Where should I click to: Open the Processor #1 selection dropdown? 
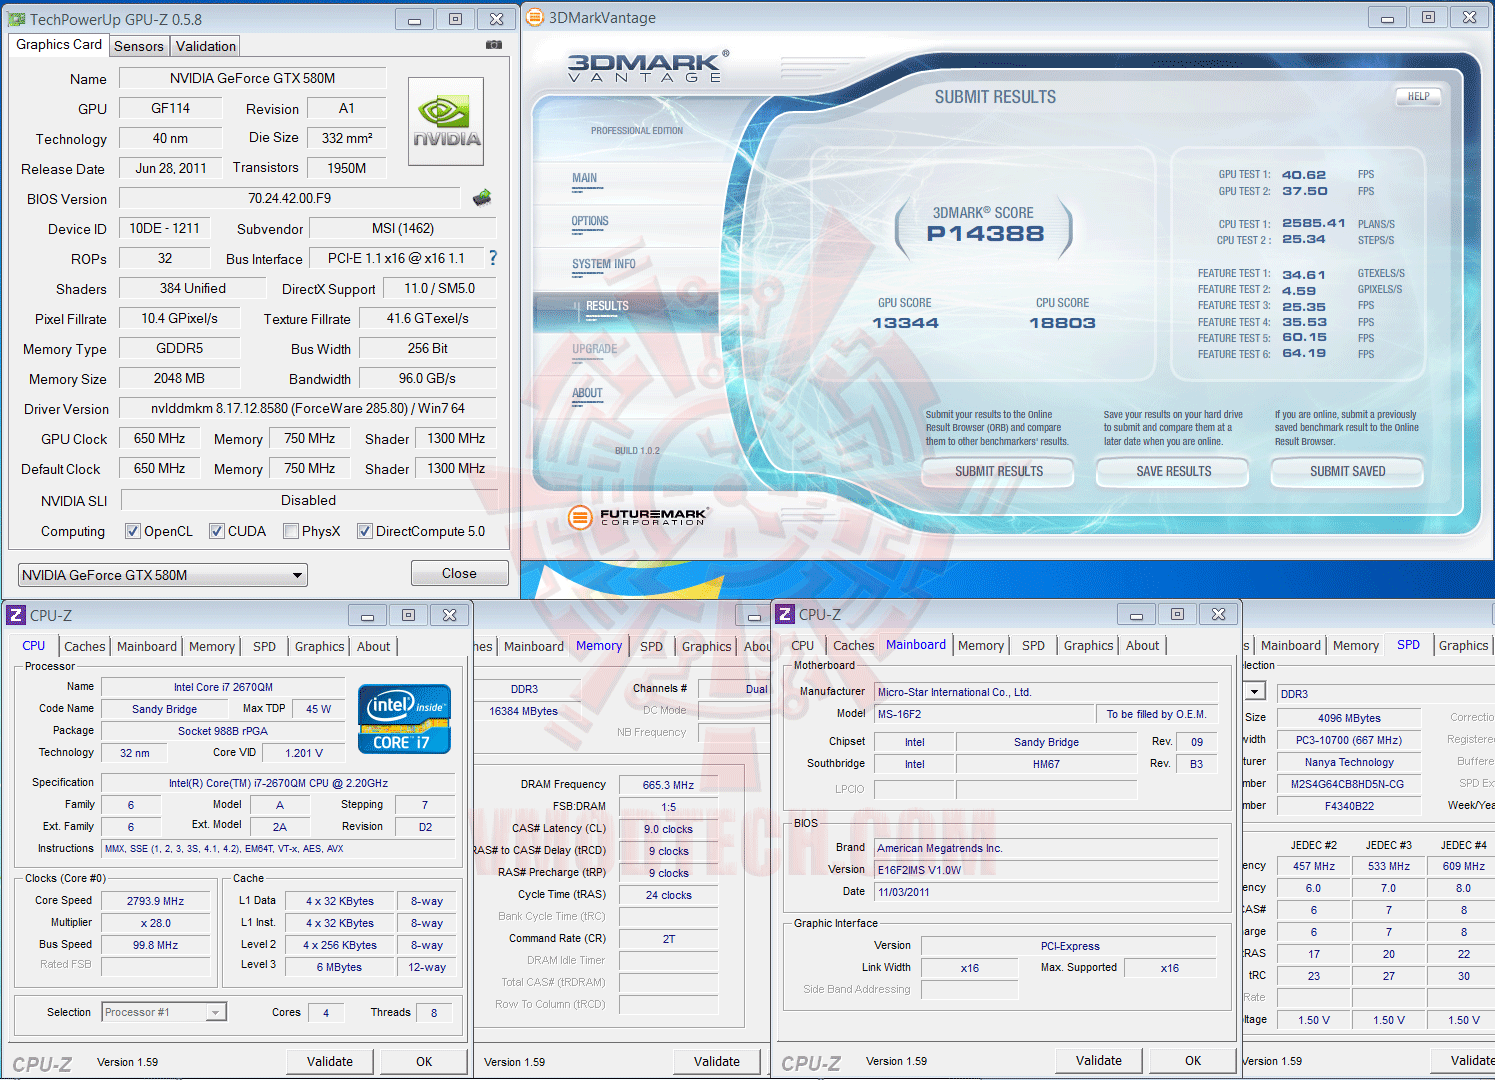pyautogui.click(x=165, y=1012)
